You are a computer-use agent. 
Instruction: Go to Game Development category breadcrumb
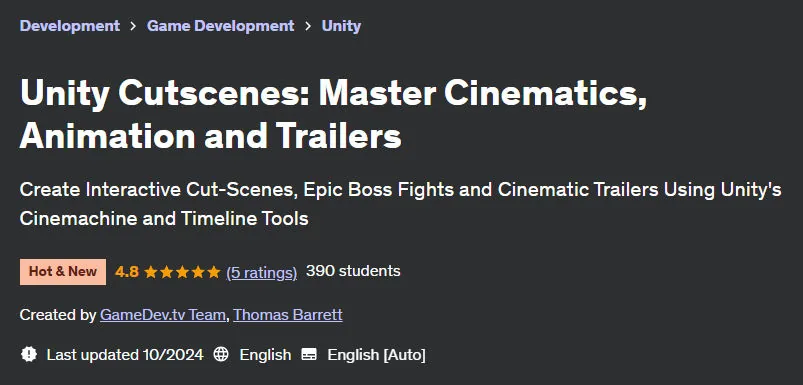click(221, 26)
